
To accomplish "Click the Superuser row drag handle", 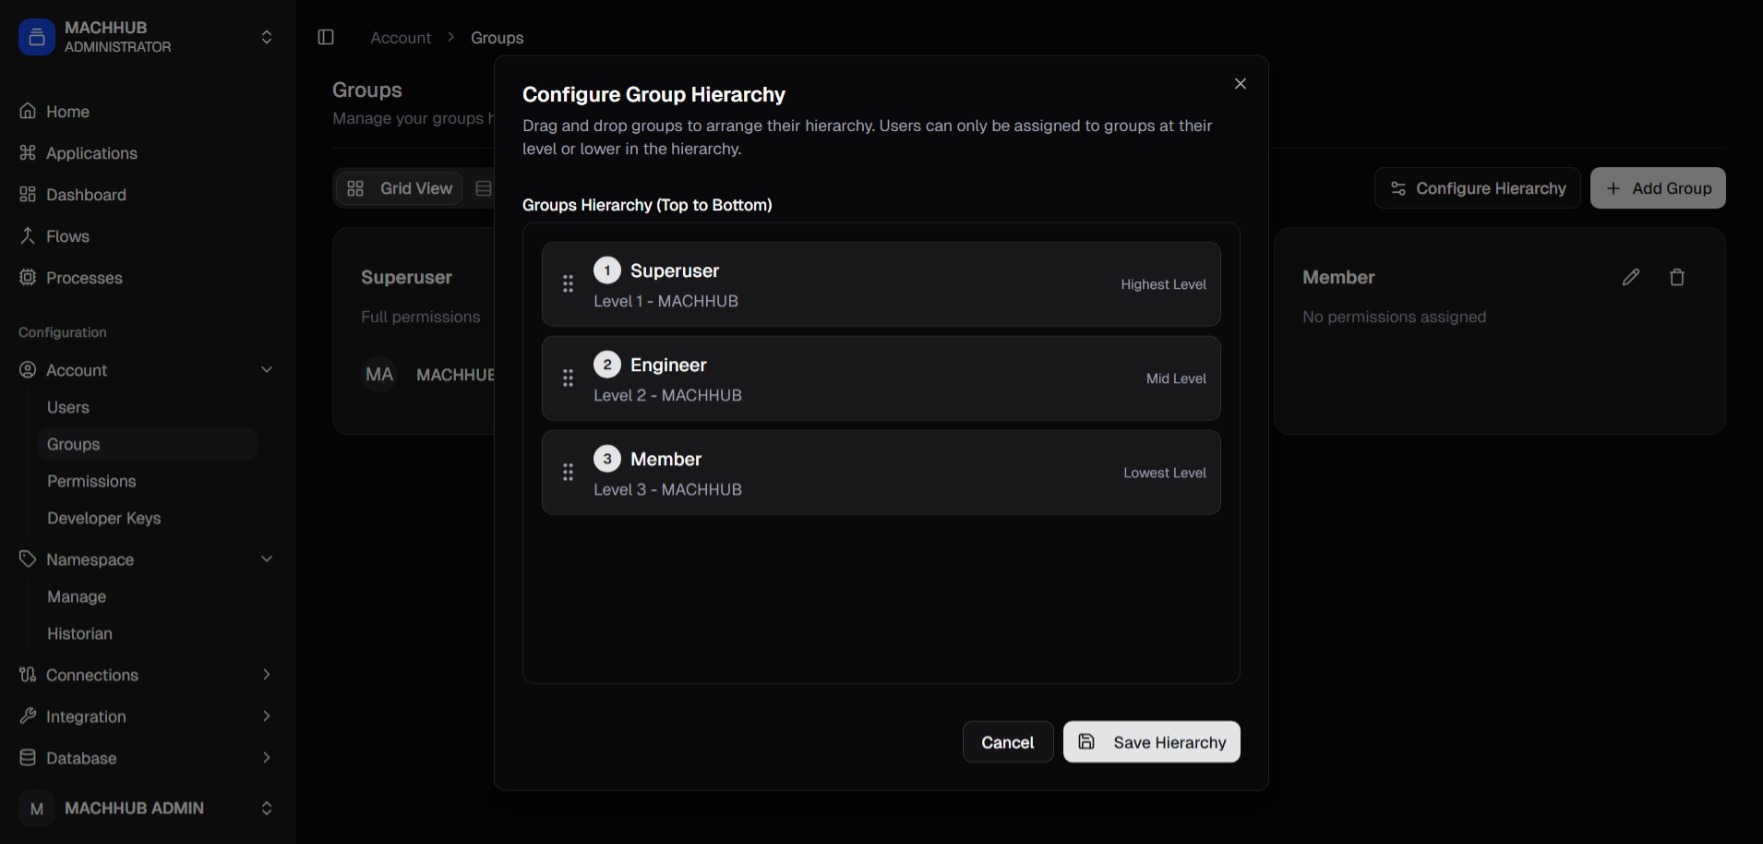I will click(x=568, y=284).
